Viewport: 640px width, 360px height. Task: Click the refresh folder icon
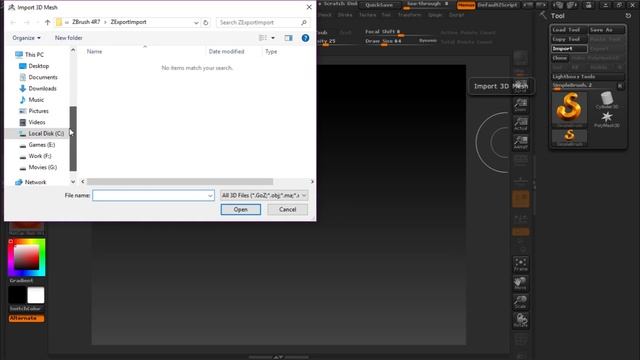coord(206,22)
